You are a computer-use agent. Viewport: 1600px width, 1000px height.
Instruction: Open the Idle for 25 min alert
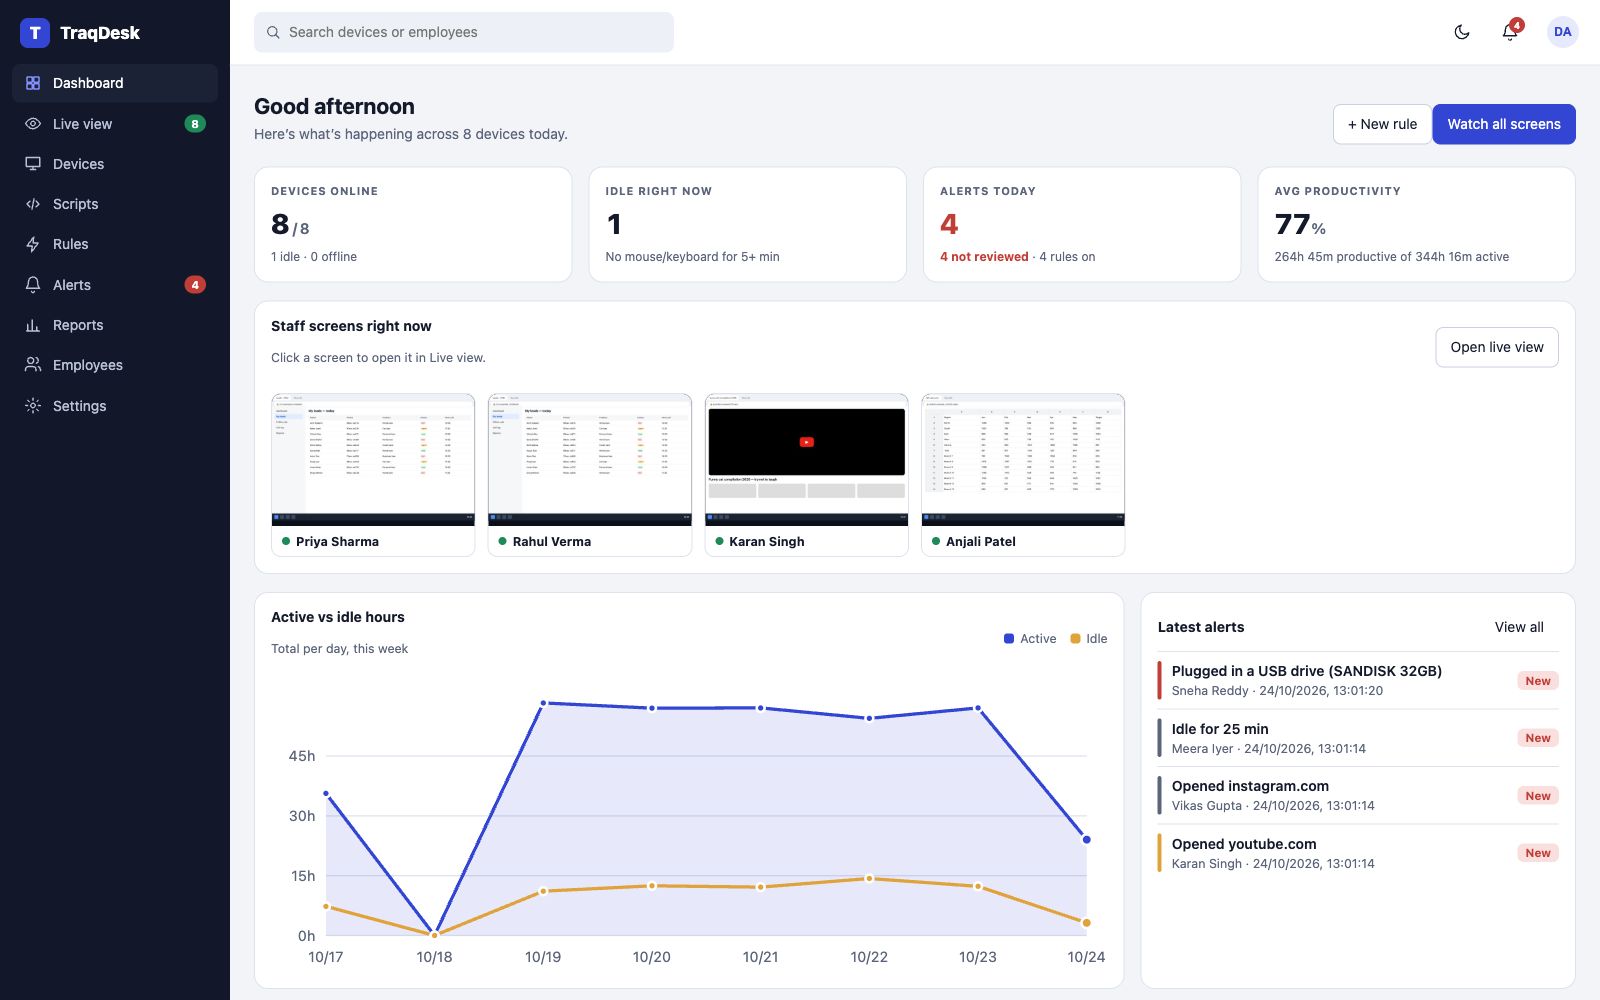(1358, 738)
